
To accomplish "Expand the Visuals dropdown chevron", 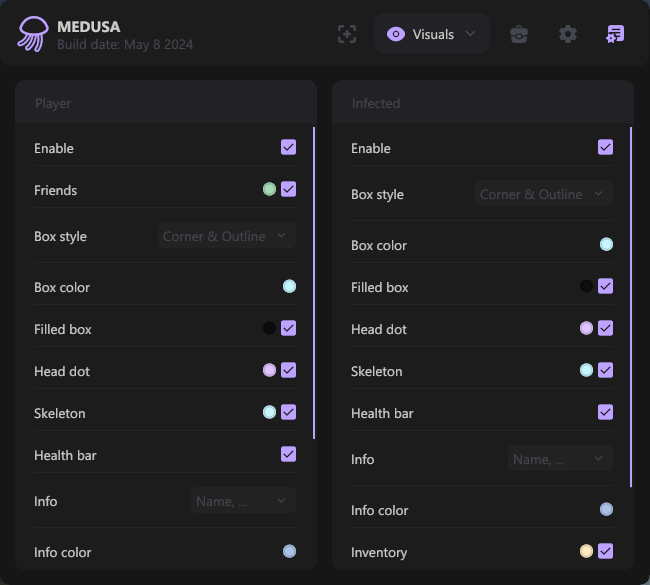I will tap(470, 34).
